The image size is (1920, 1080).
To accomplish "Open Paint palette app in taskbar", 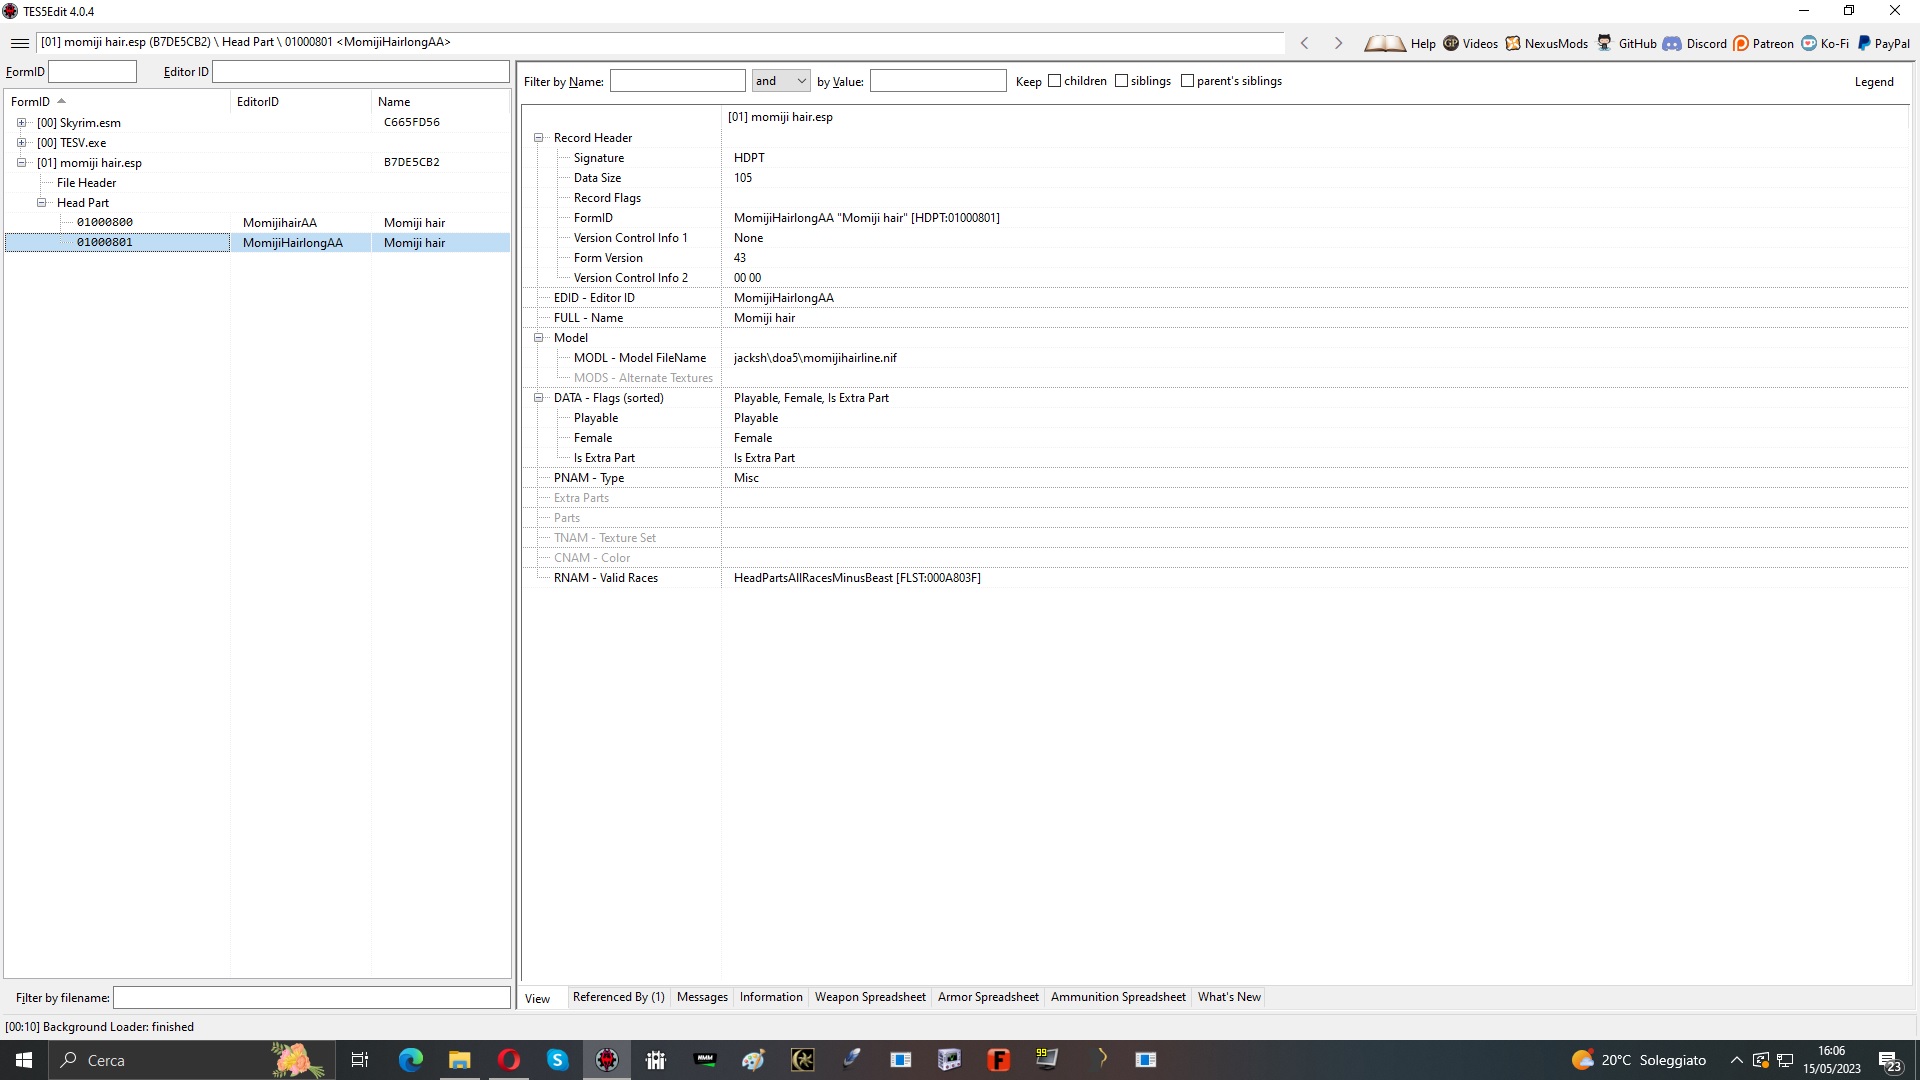I will coord(753,1060).
